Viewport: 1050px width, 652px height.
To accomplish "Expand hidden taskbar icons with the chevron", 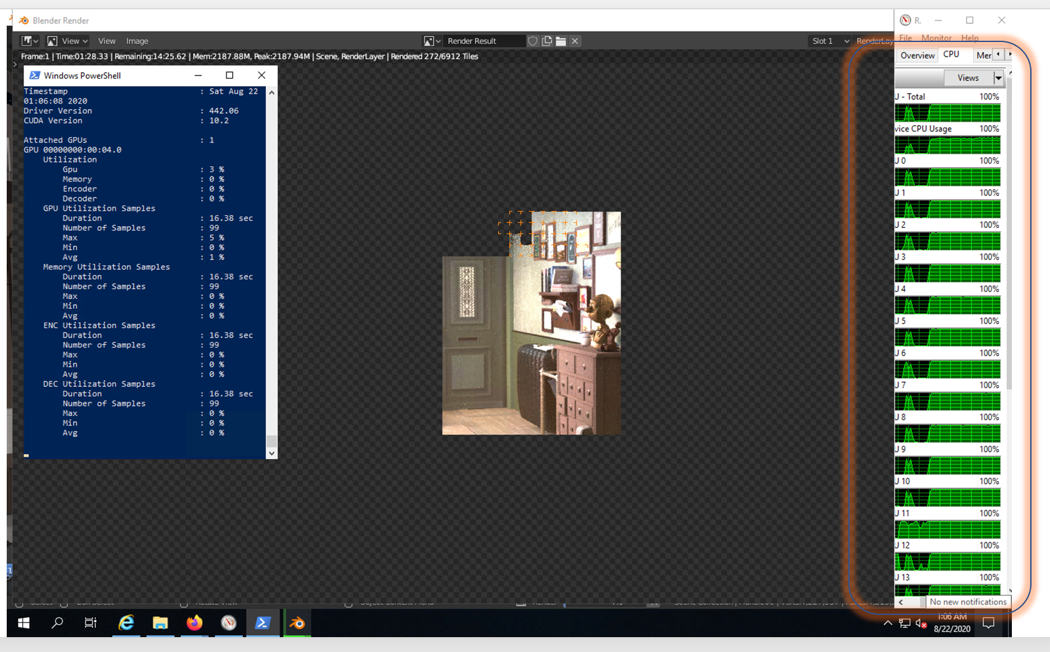I will click(x=888, y=623).
